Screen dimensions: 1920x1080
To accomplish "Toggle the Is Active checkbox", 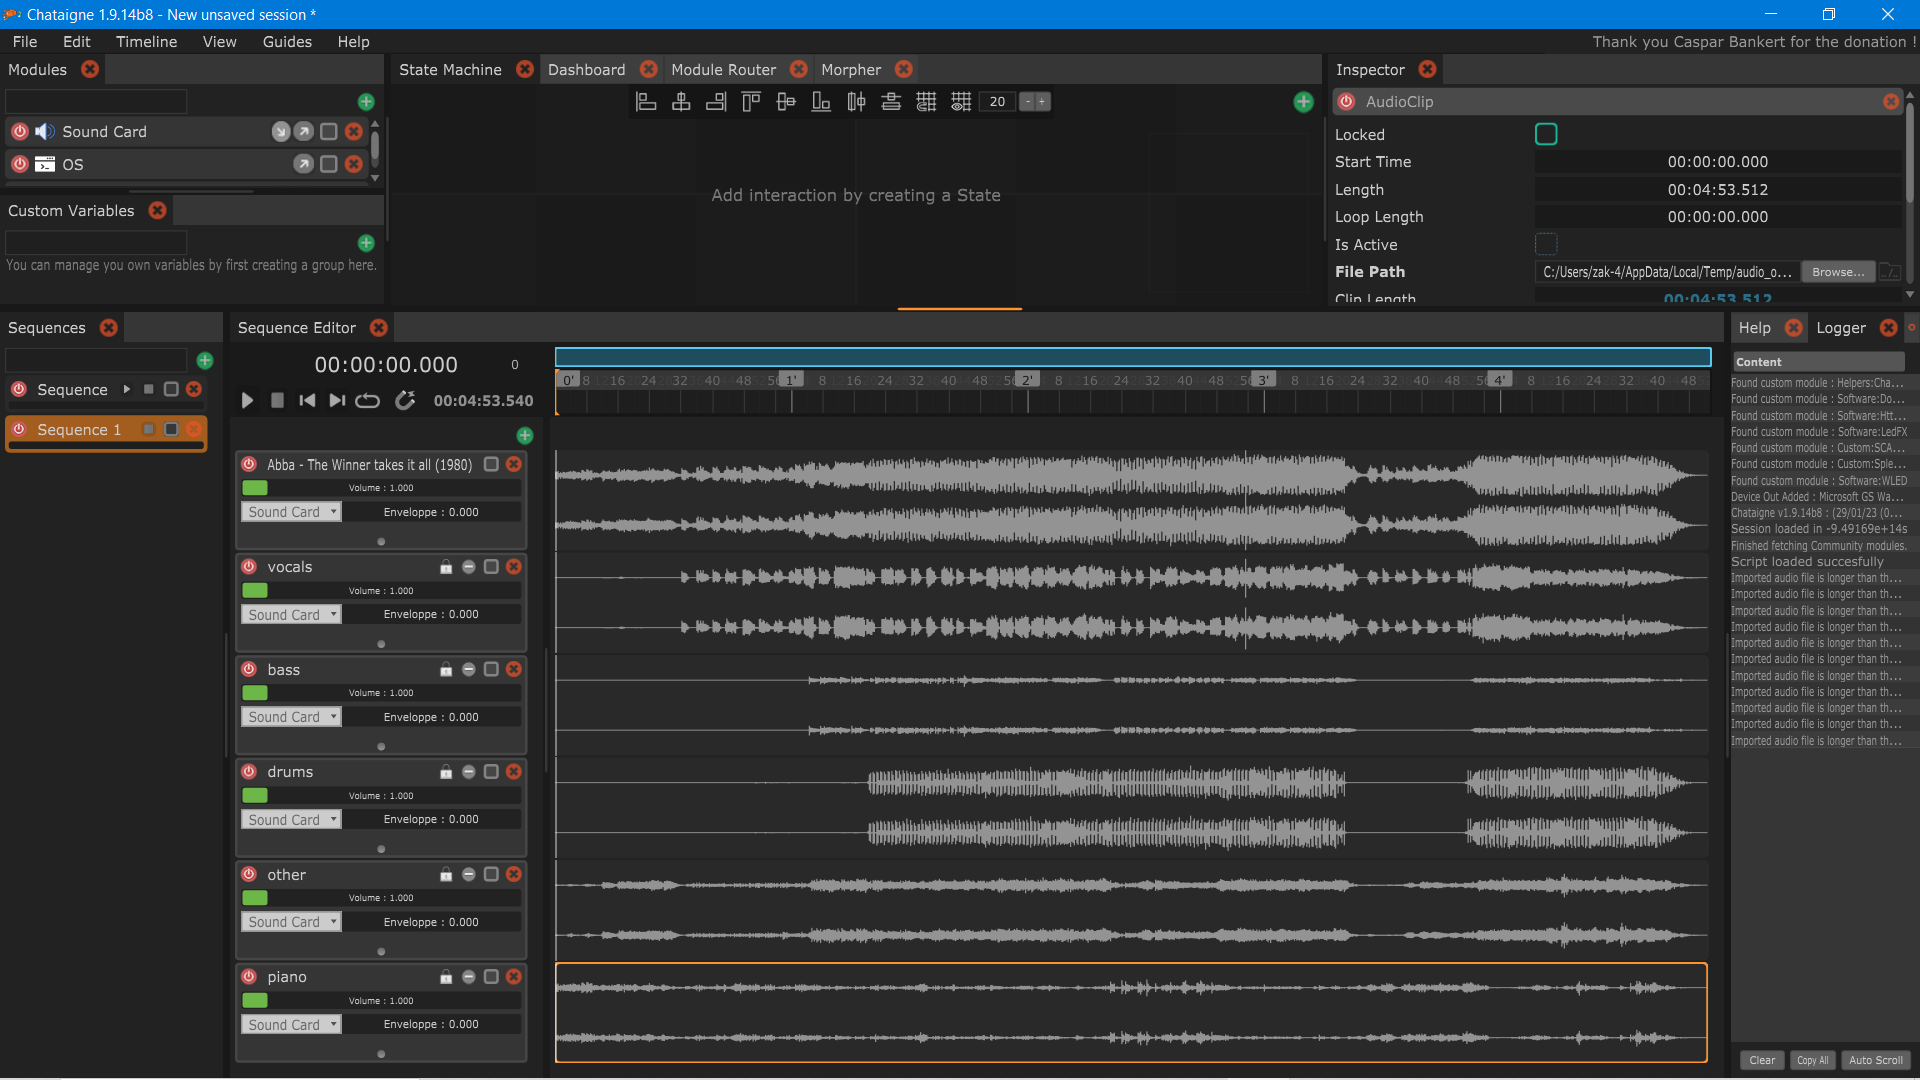I will [1546, 245].
